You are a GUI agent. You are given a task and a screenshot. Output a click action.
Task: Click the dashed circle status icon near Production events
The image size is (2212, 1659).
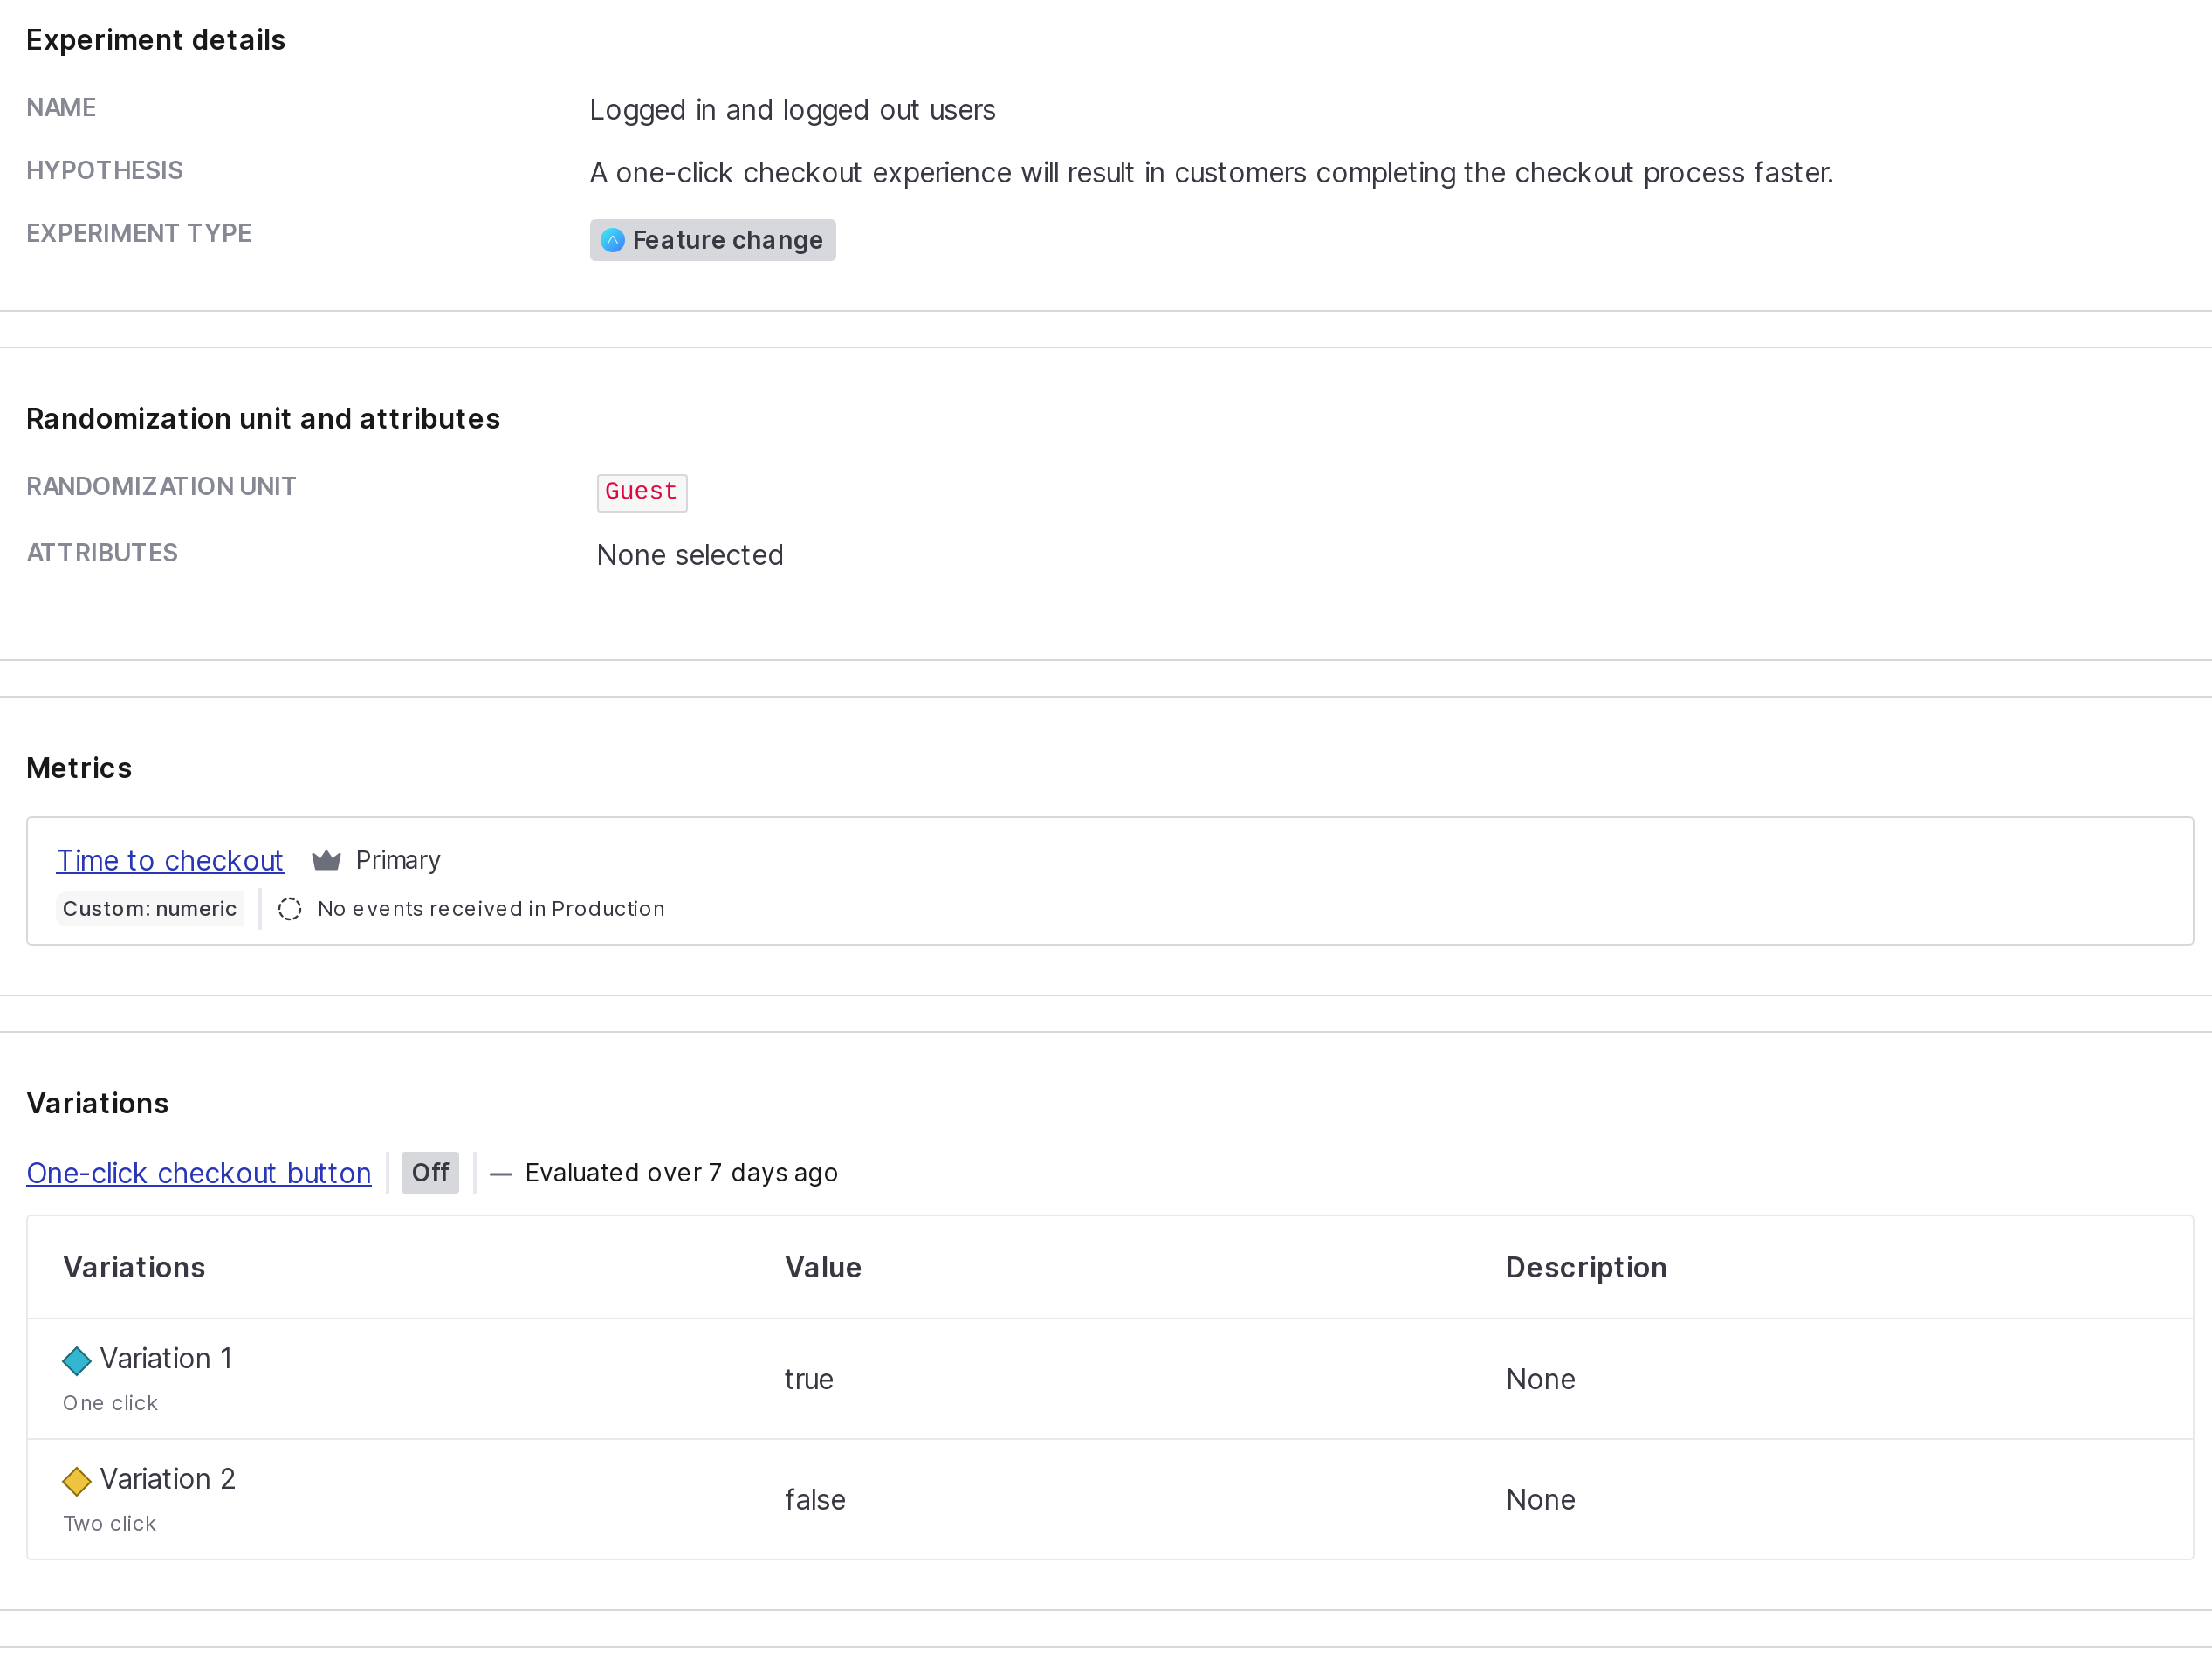290,909
